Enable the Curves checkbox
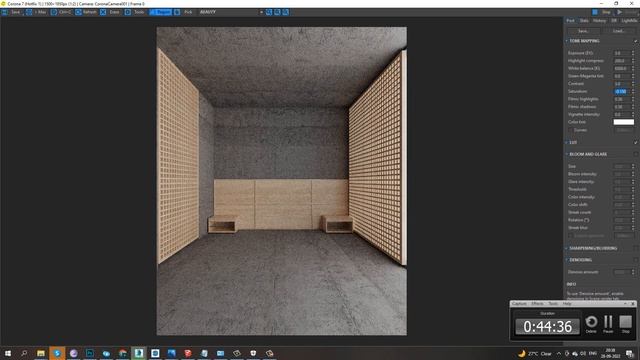This screenshot has width=640, height=360. [x=571, y=130]
